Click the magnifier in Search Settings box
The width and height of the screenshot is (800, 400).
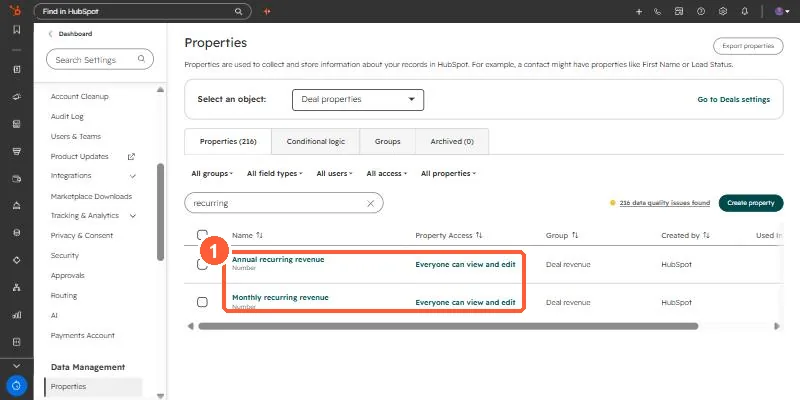point(141,59)
